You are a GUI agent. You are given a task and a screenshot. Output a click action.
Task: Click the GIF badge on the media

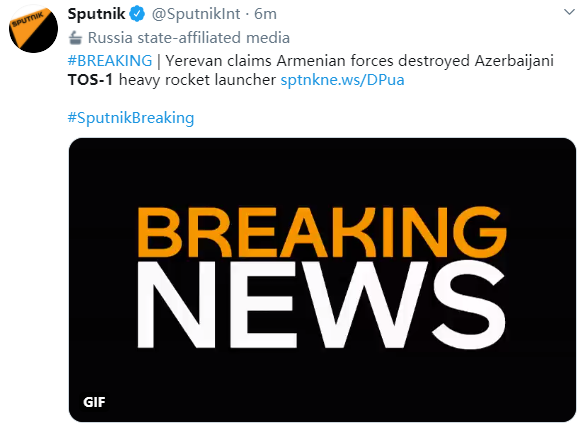(x=94, y=402)
